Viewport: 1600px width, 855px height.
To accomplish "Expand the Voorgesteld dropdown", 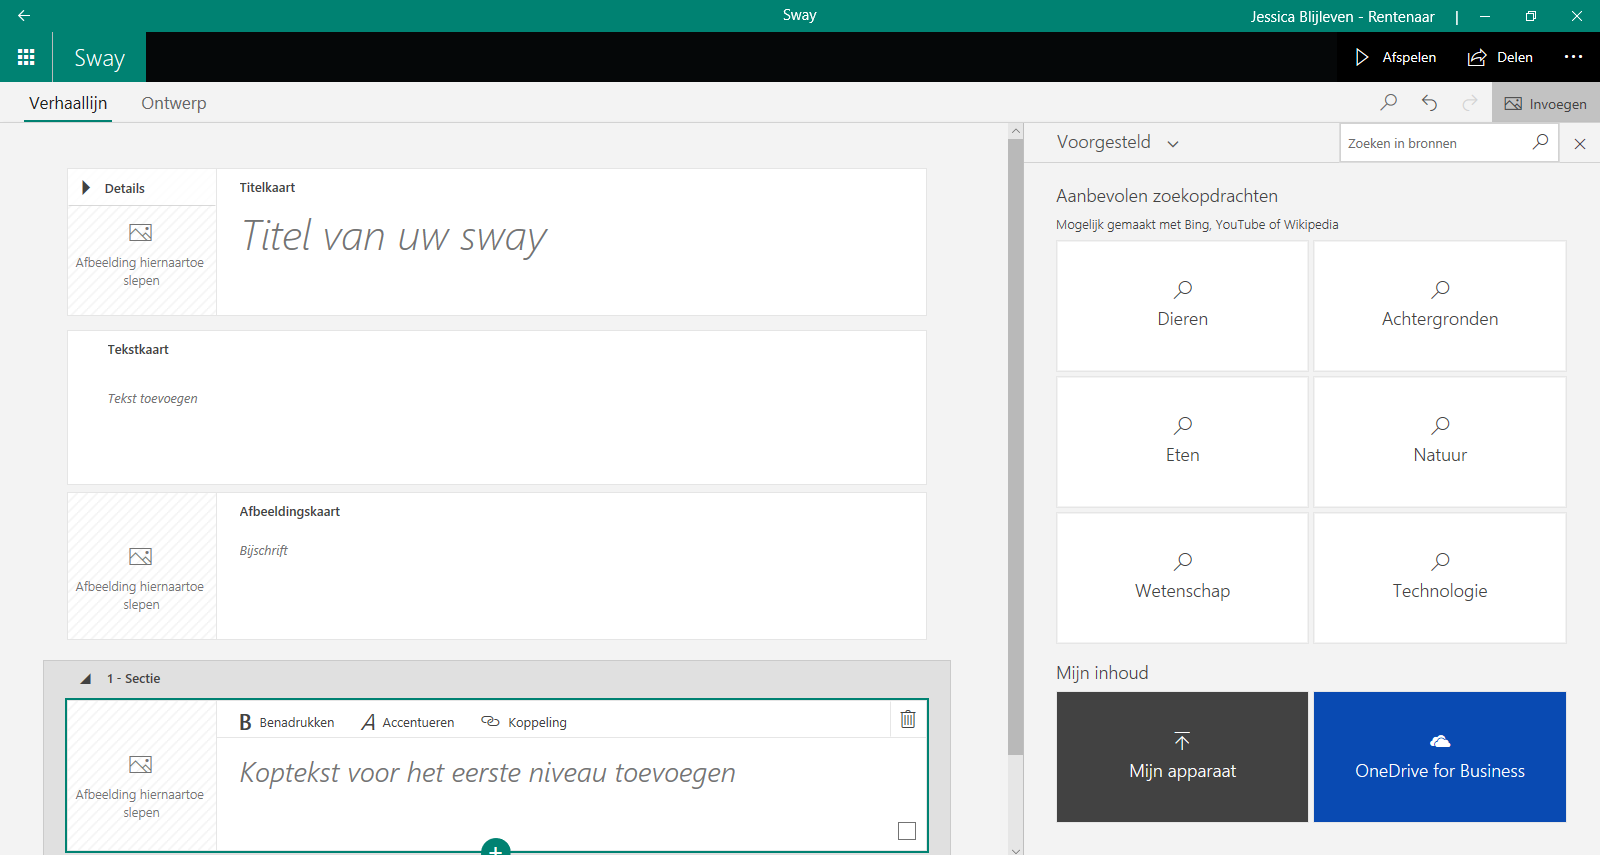I will 1117,142.
